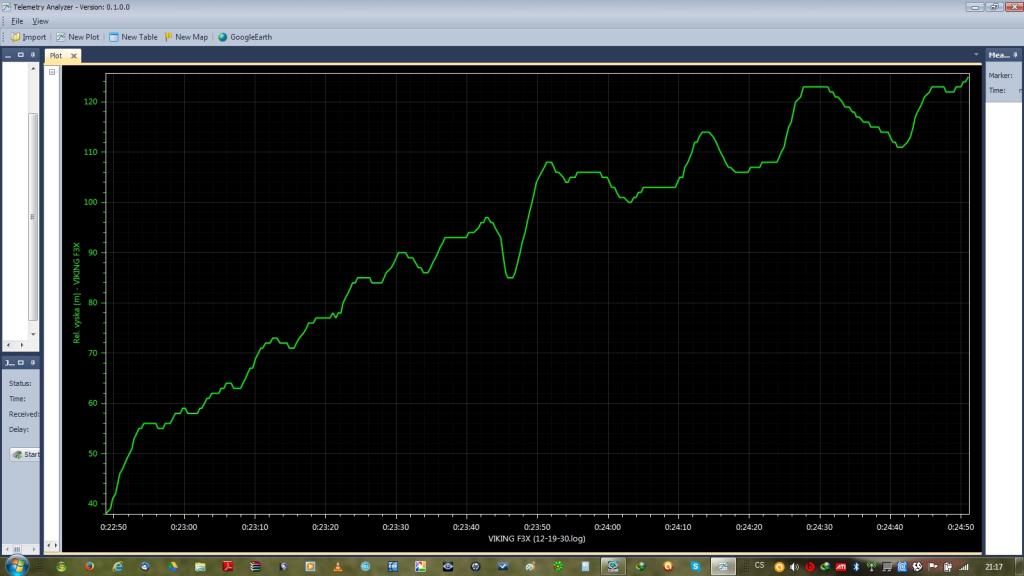
Task: Open the Internet Explorer taskbar icon
Action: coord(118,566)
